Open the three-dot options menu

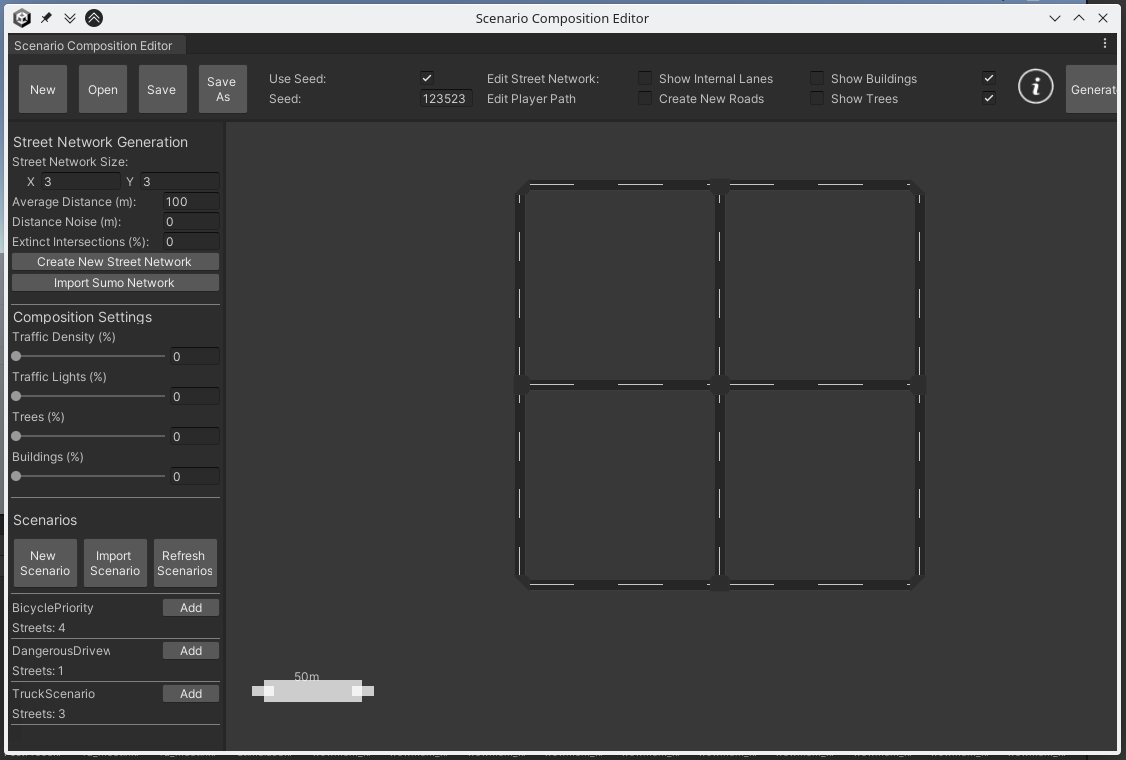[1104, 44]
